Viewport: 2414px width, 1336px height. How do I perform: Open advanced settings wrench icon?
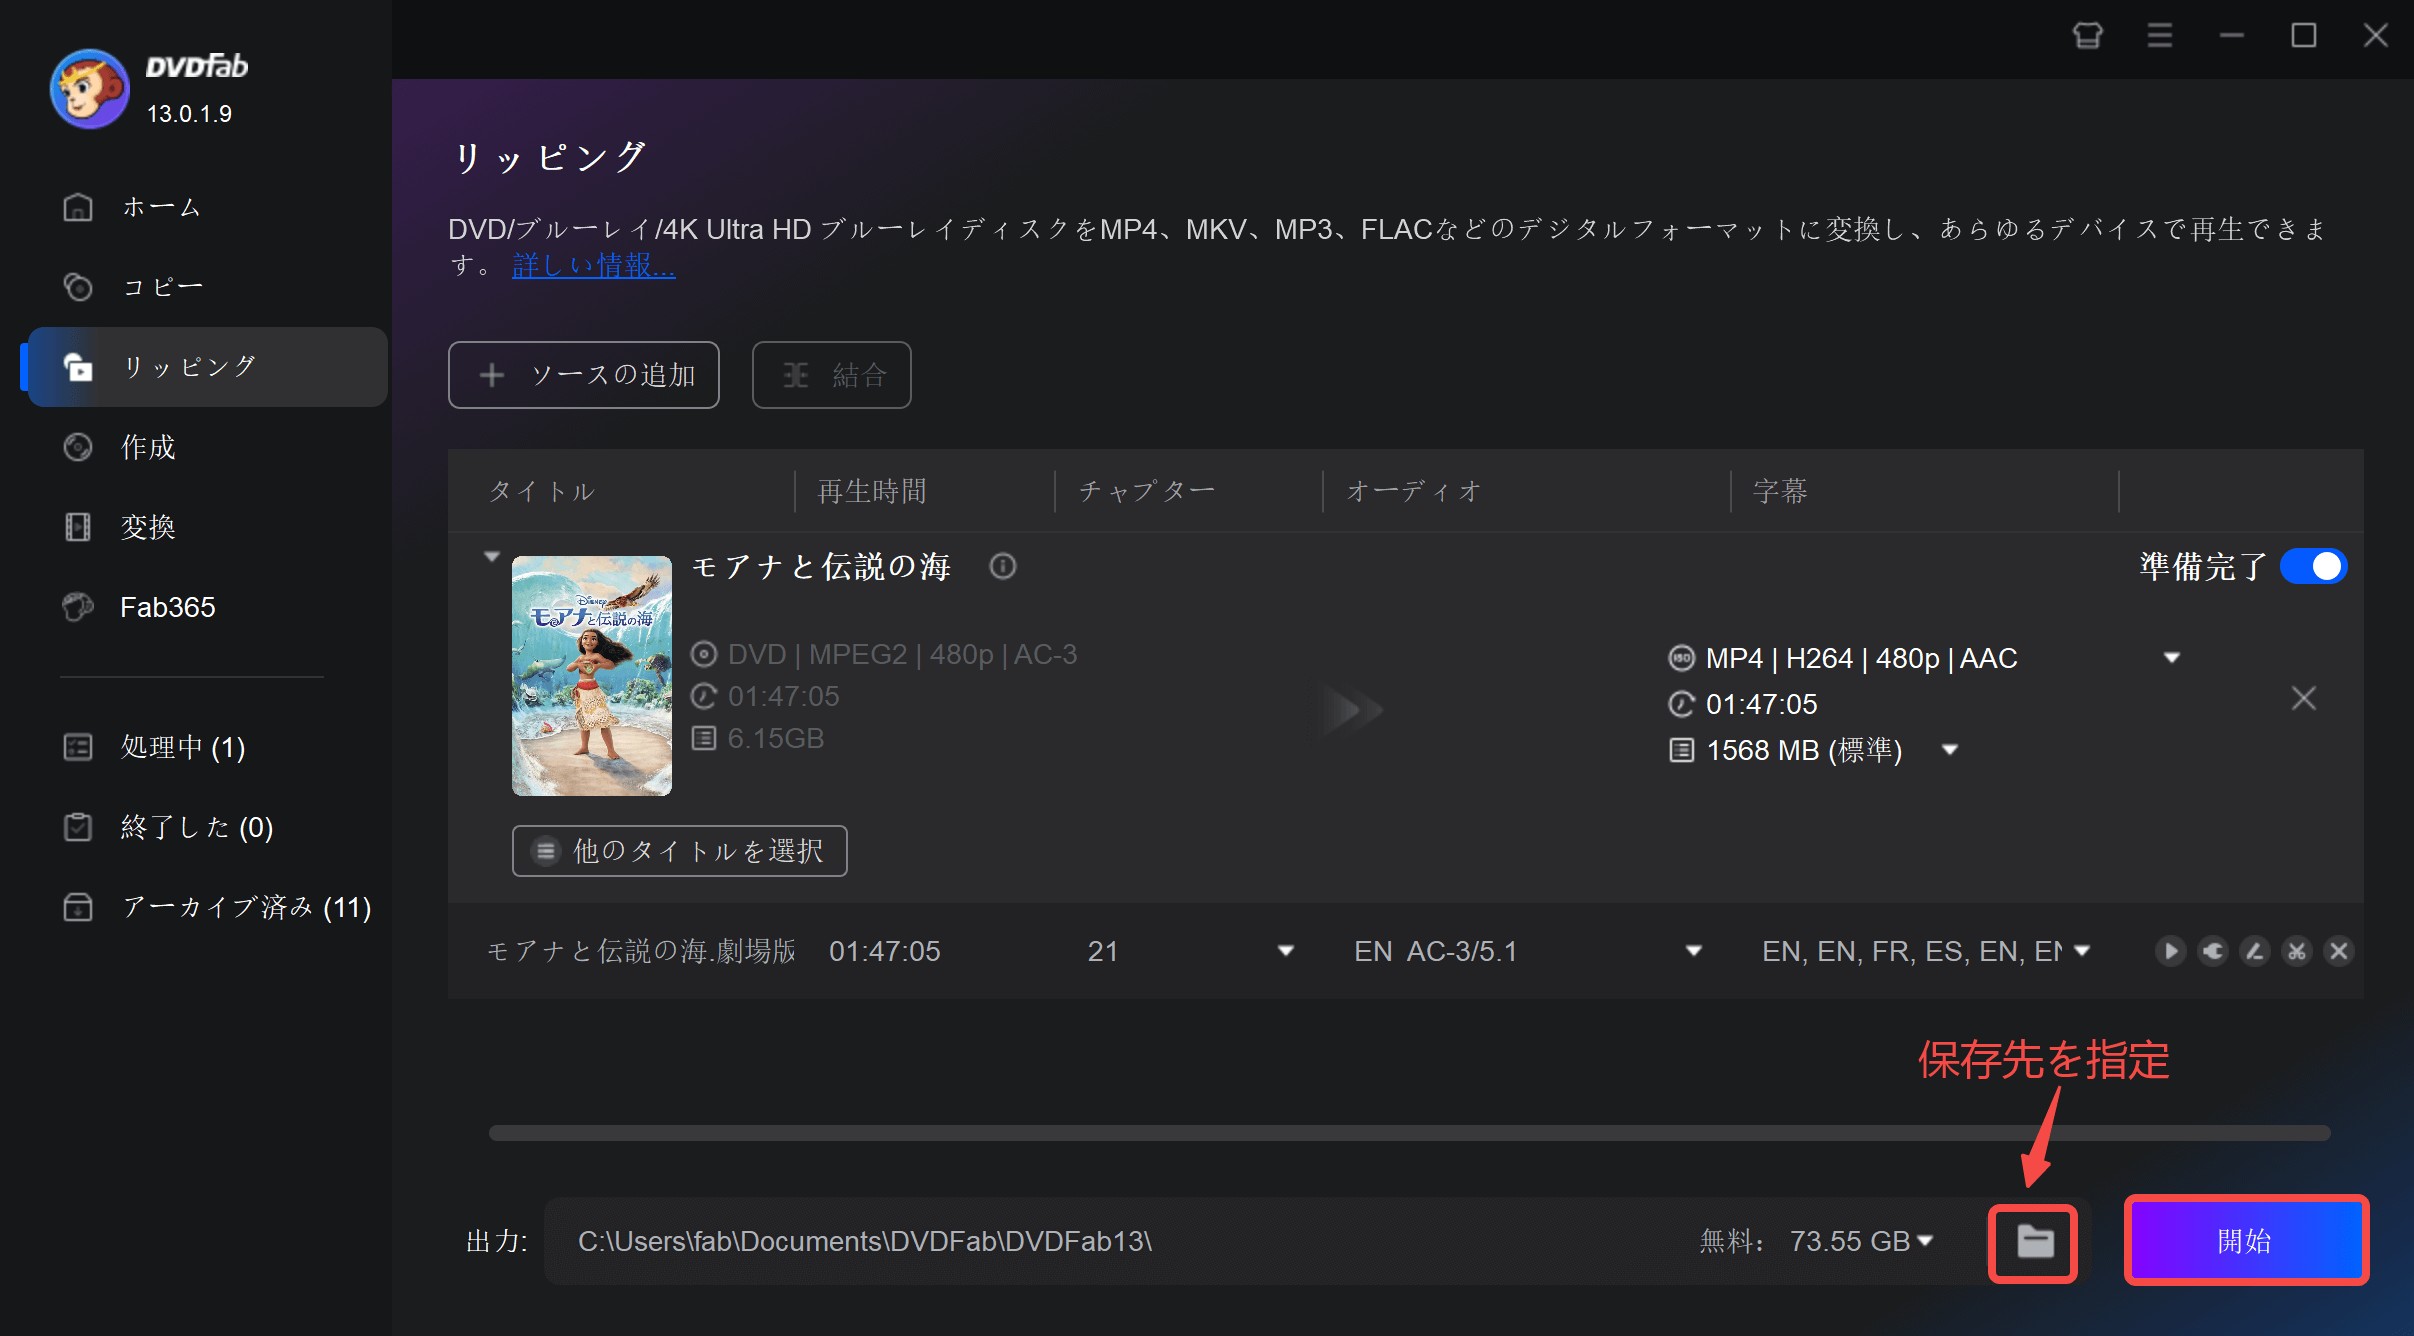[2213, 951]
